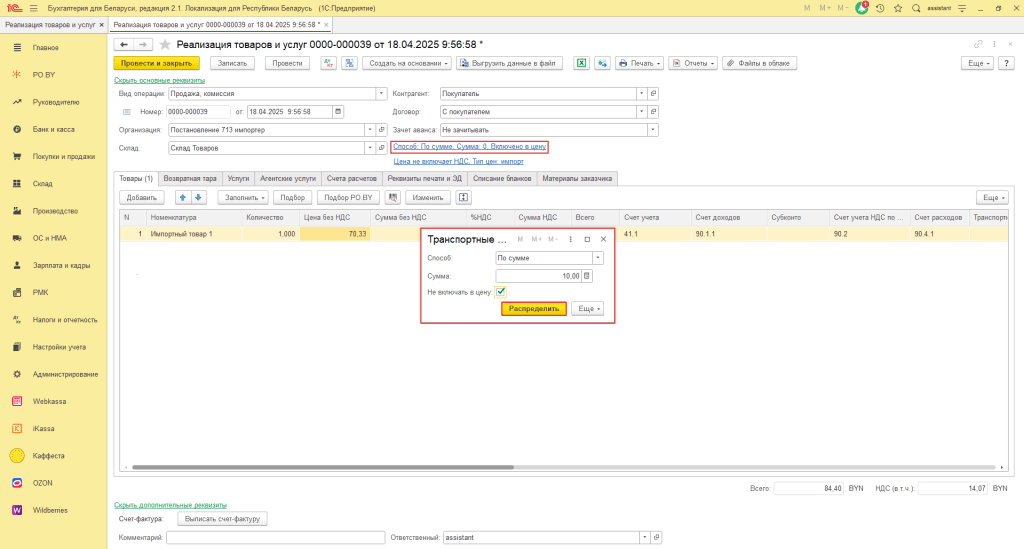Click the icon button right of Изменить
This screenshot has height=549, width=1024.
click(x=463, y=197)
